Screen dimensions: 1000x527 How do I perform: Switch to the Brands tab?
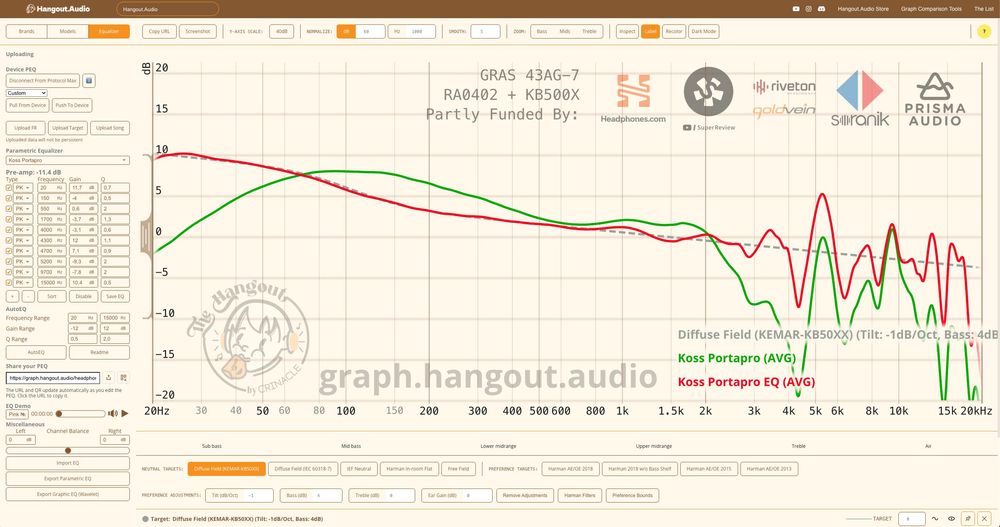(x=26, y=31)
